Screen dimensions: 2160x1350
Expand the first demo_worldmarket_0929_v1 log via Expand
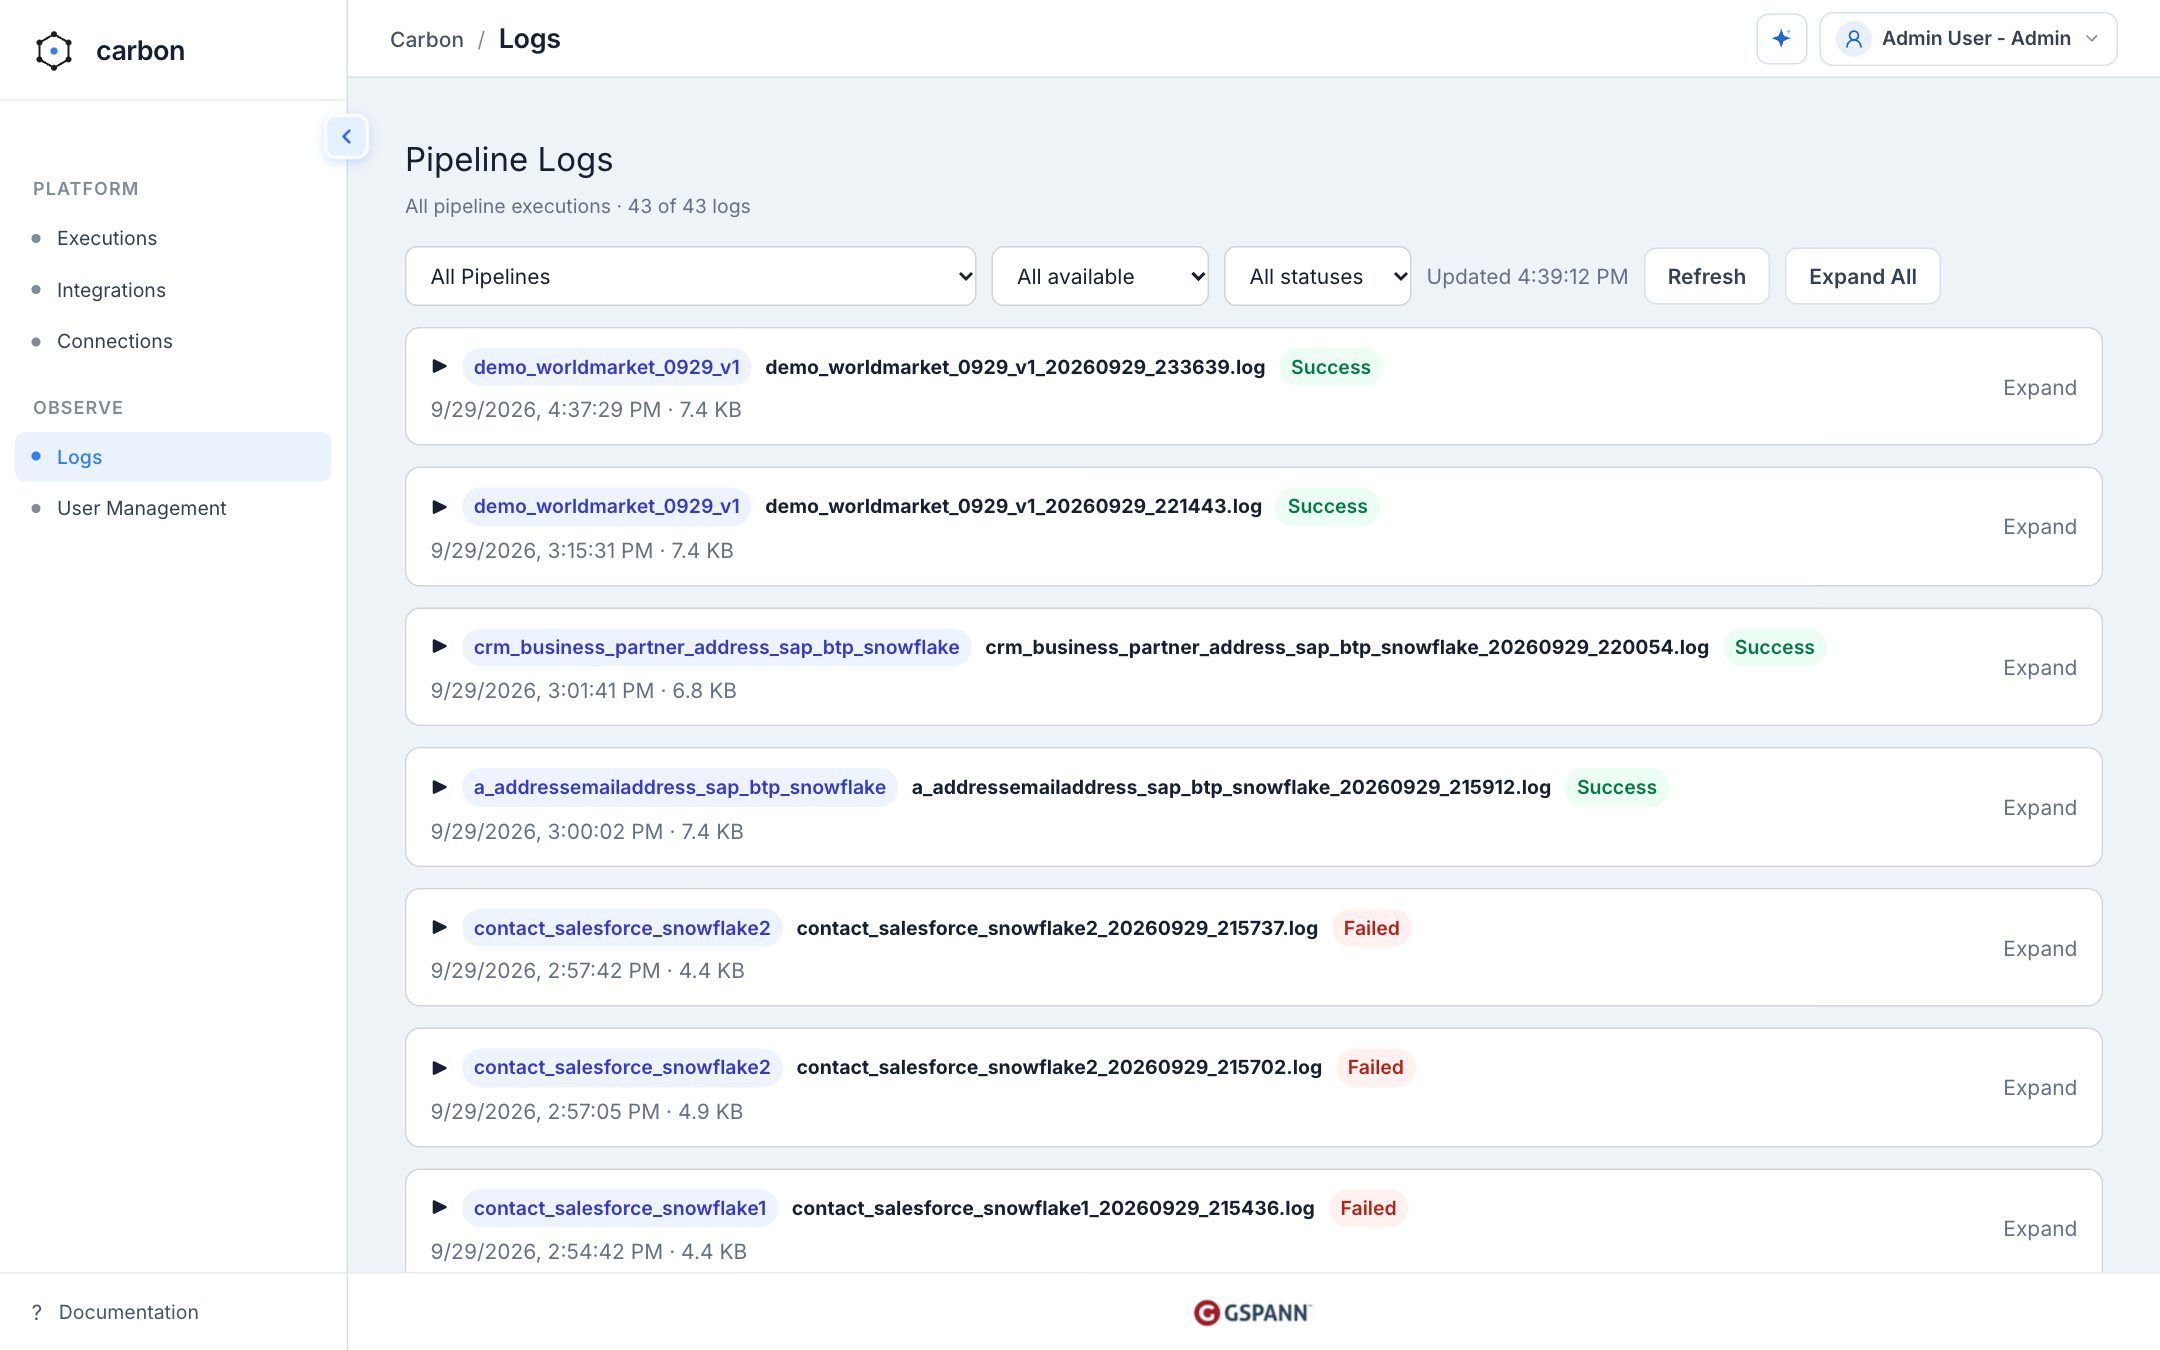point(2039,388)
